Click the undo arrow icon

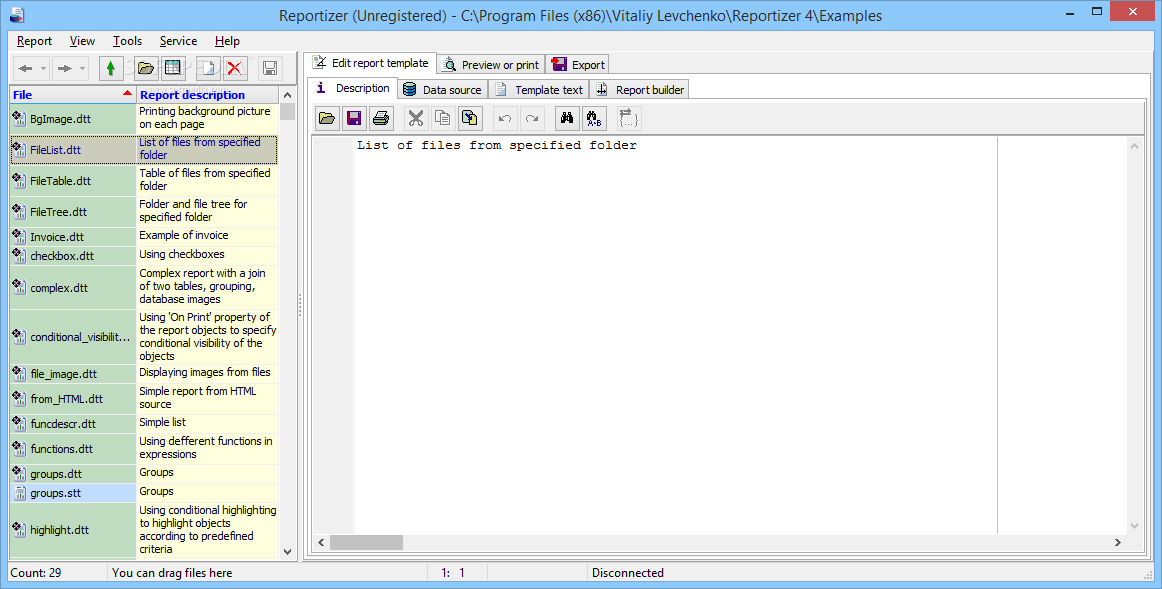pyautogui.click(x=505, y=118)
